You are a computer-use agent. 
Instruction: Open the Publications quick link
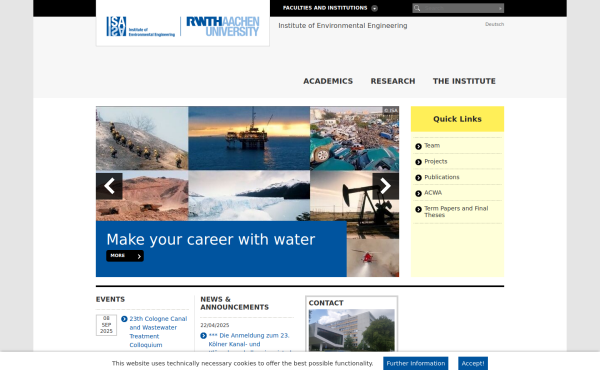coord(442,177)
